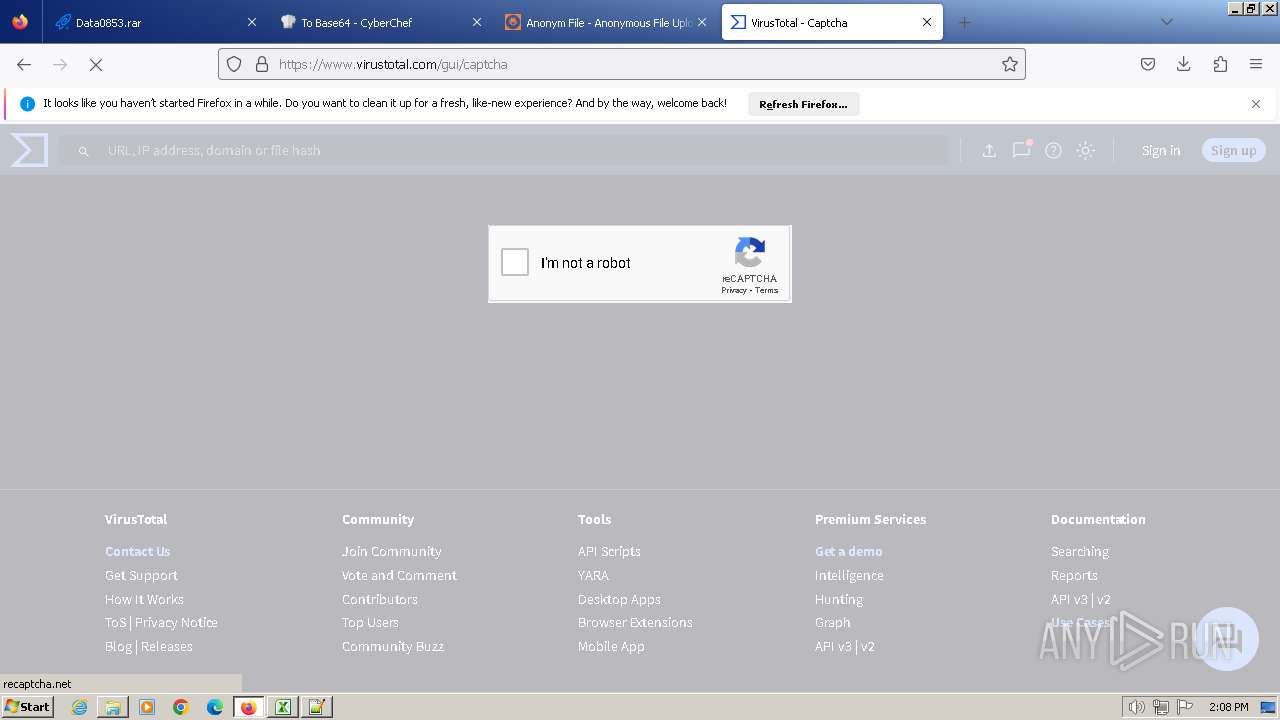Select the VirusTotal - Captcha tab
This screenshot has height=720, width=1280.
[832, 22]
